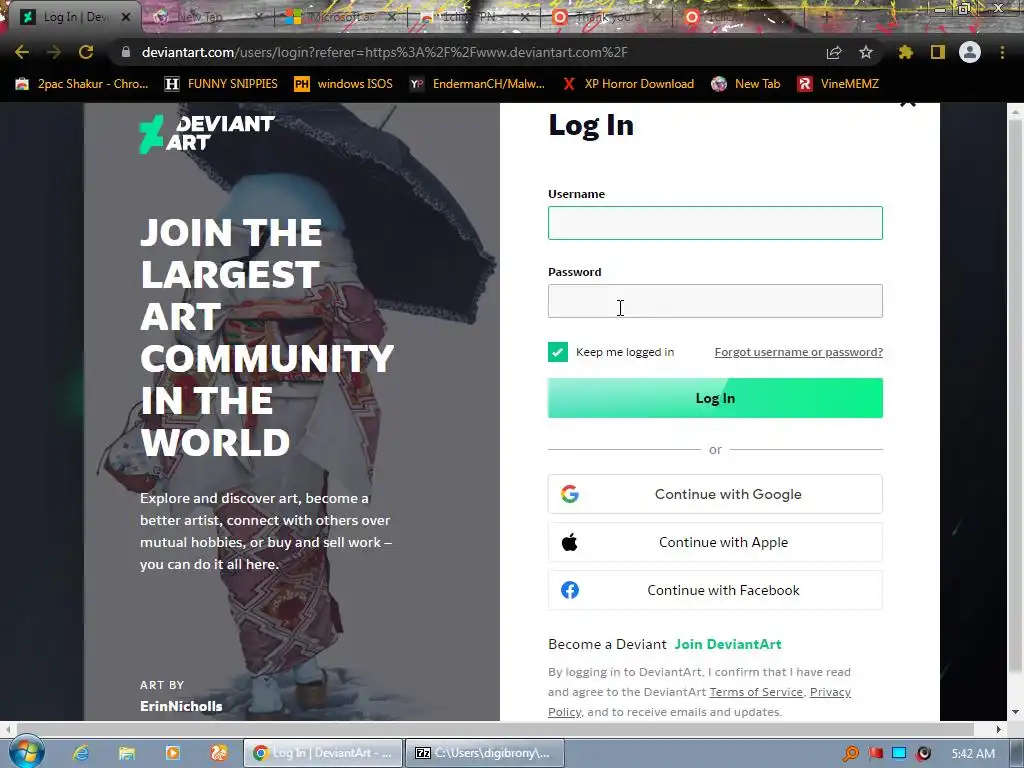Click the 5:42 AM clock
The width and height of the screenshot is (1024, 768).
point(973,754)
